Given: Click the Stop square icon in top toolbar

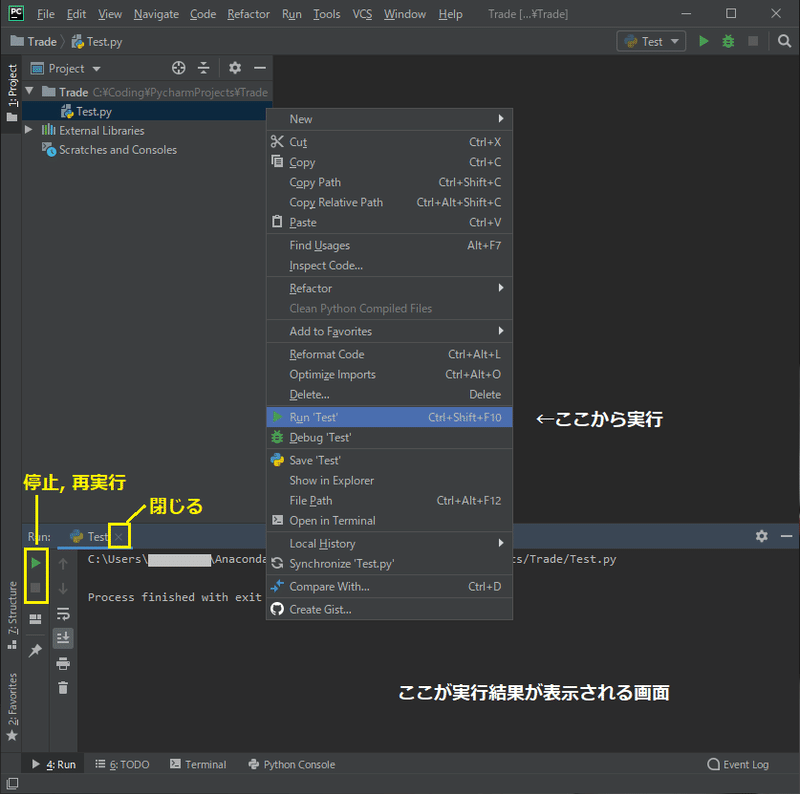Looking at the screenshot, I should (753, 41).
